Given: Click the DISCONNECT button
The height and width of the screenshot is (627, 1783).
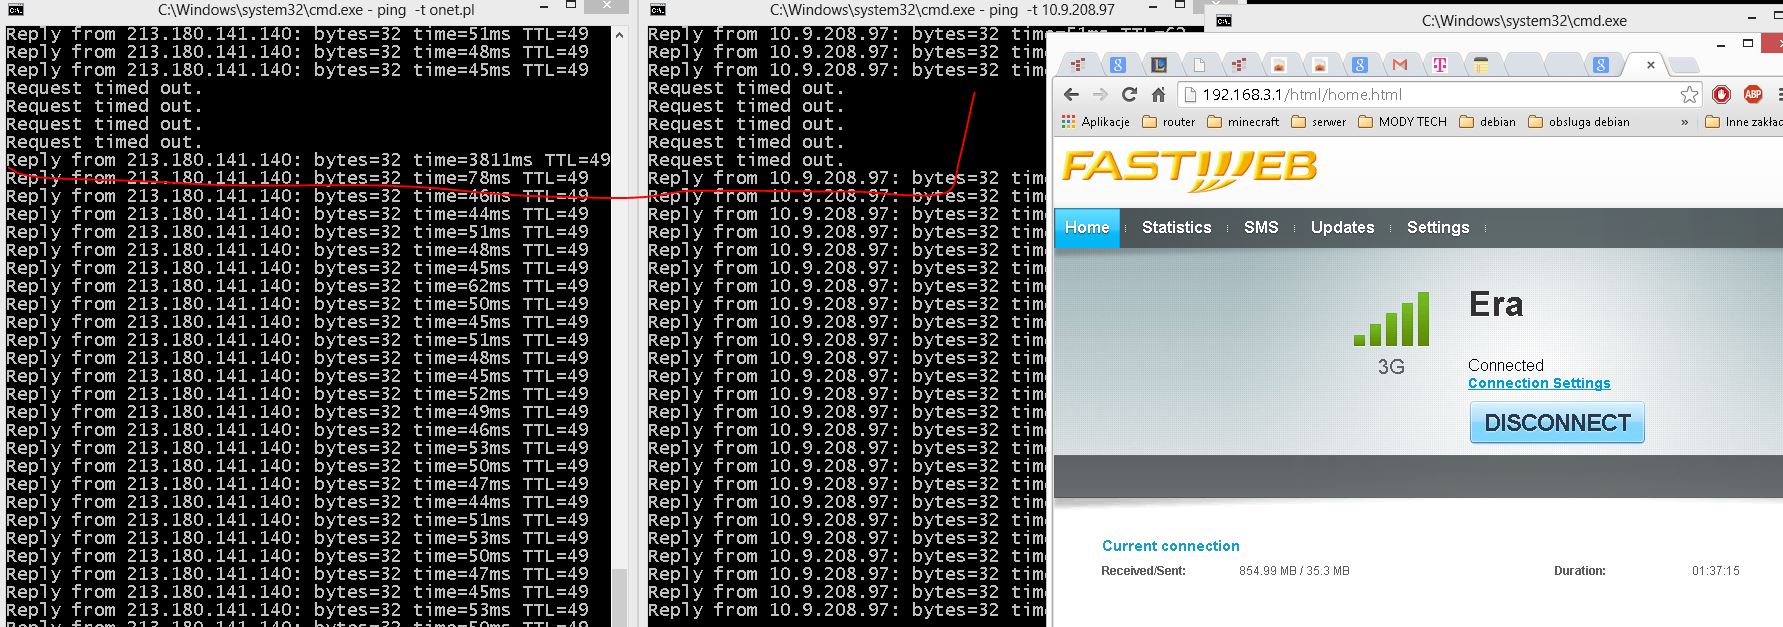Looking at the screenshot, I should (1557, 423).
